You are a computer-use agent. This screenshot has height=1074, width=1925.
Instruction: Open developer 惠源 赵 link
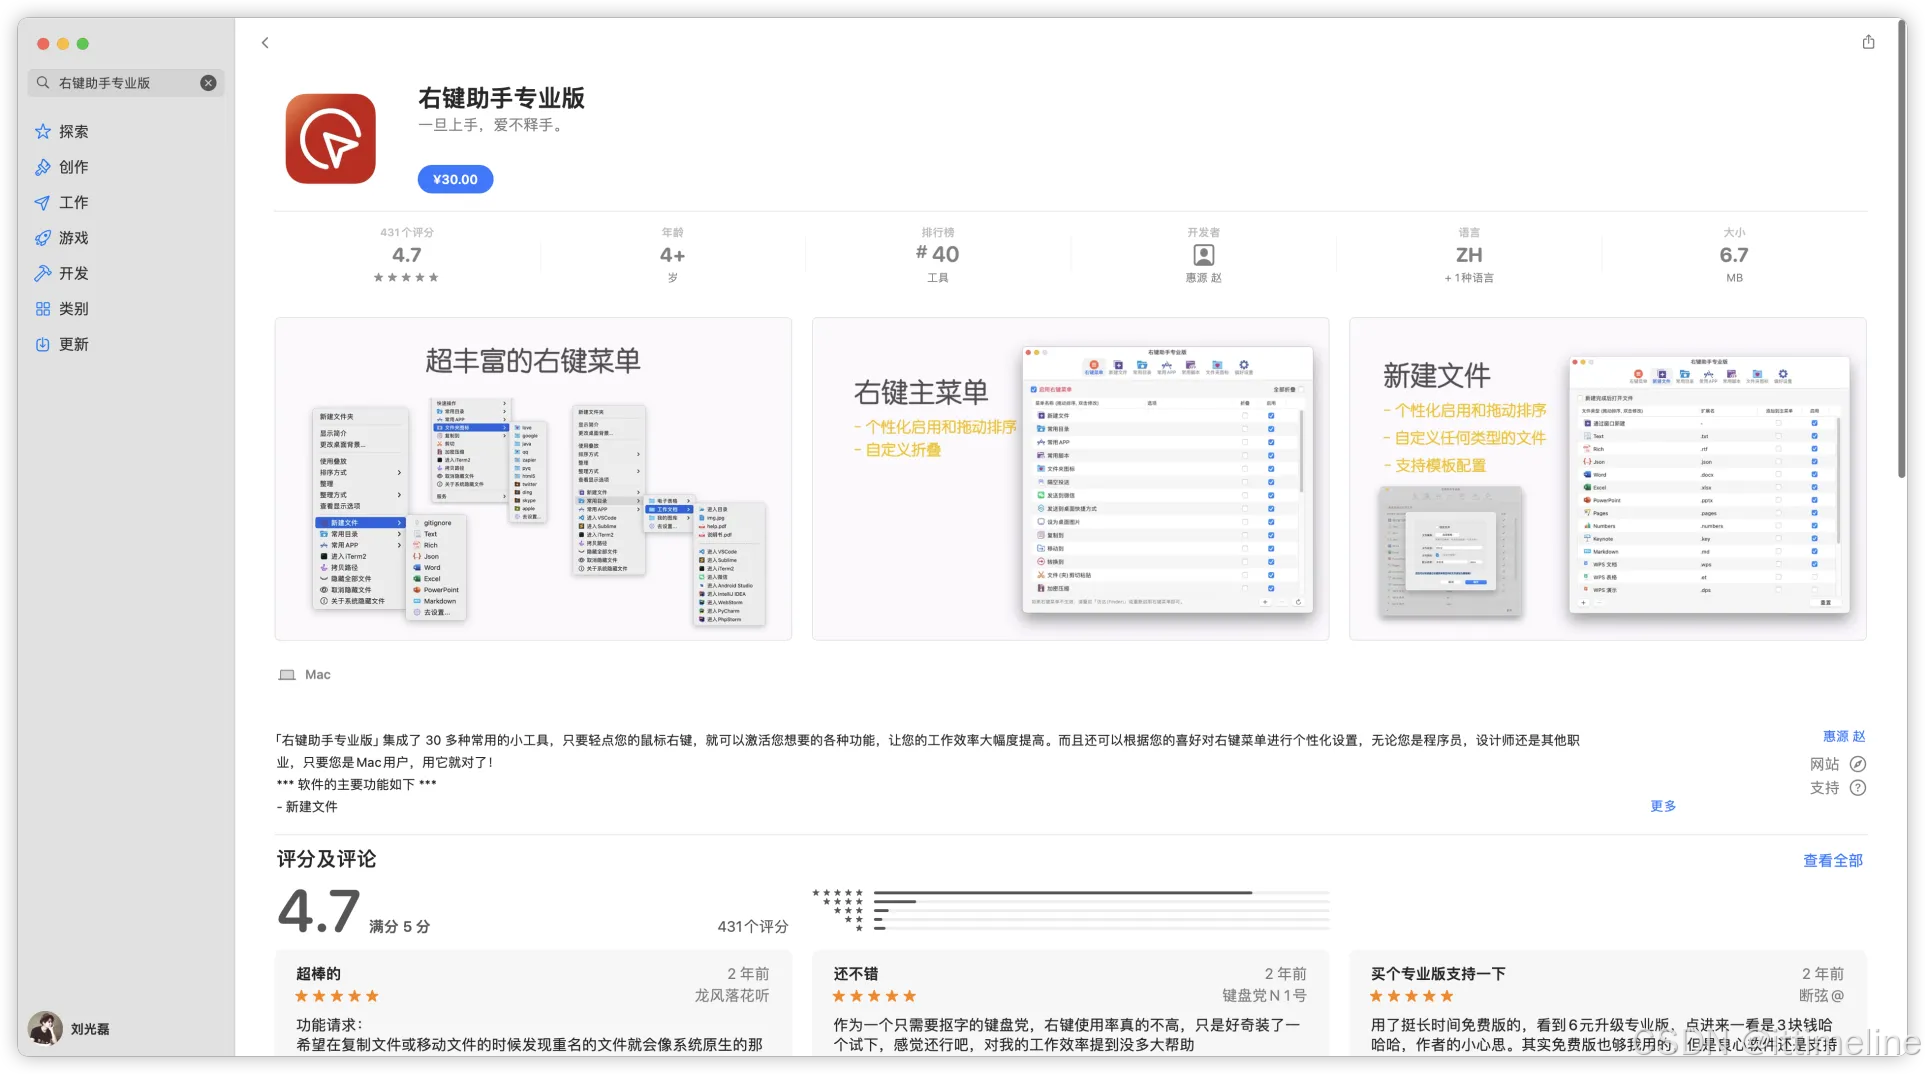(1844, 736)
